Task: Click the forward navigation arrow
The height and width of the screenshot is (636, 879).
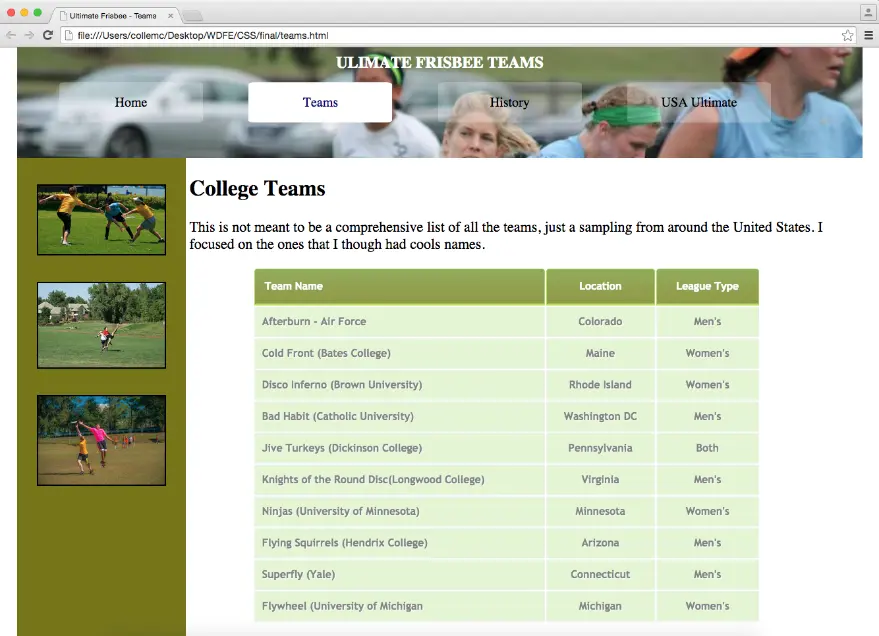Action: (x=29, y=33)
